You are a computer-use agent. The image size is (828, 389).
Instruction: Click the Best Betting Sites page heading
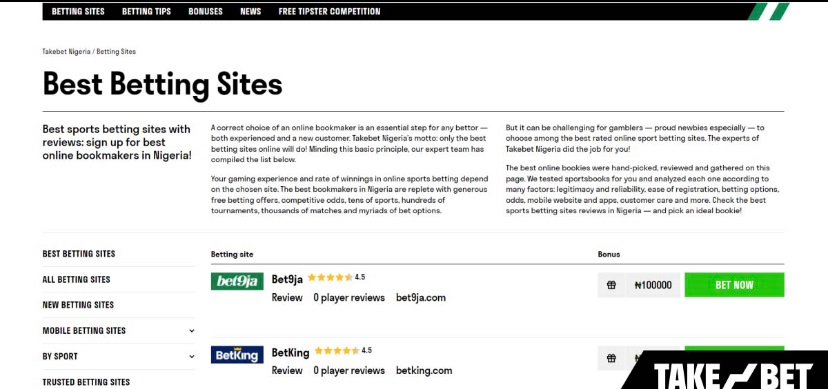[x=163, y=84]
